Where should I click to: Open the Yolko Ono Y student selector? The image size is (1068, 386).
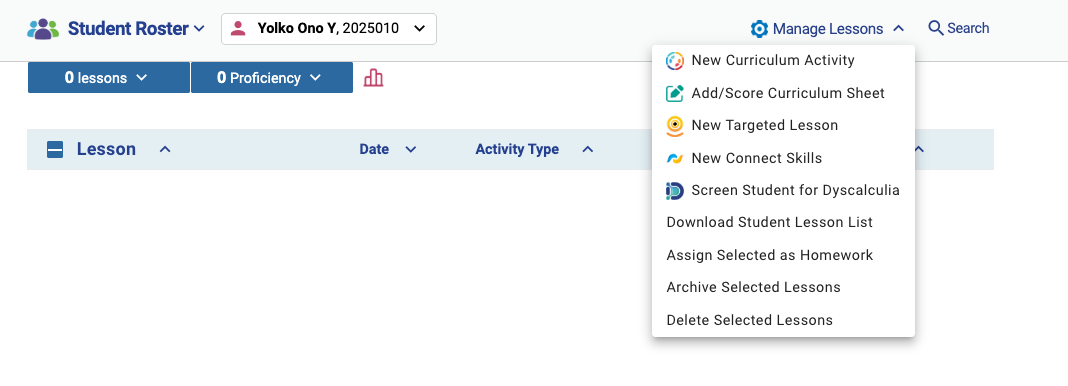(x=329, y=29)
